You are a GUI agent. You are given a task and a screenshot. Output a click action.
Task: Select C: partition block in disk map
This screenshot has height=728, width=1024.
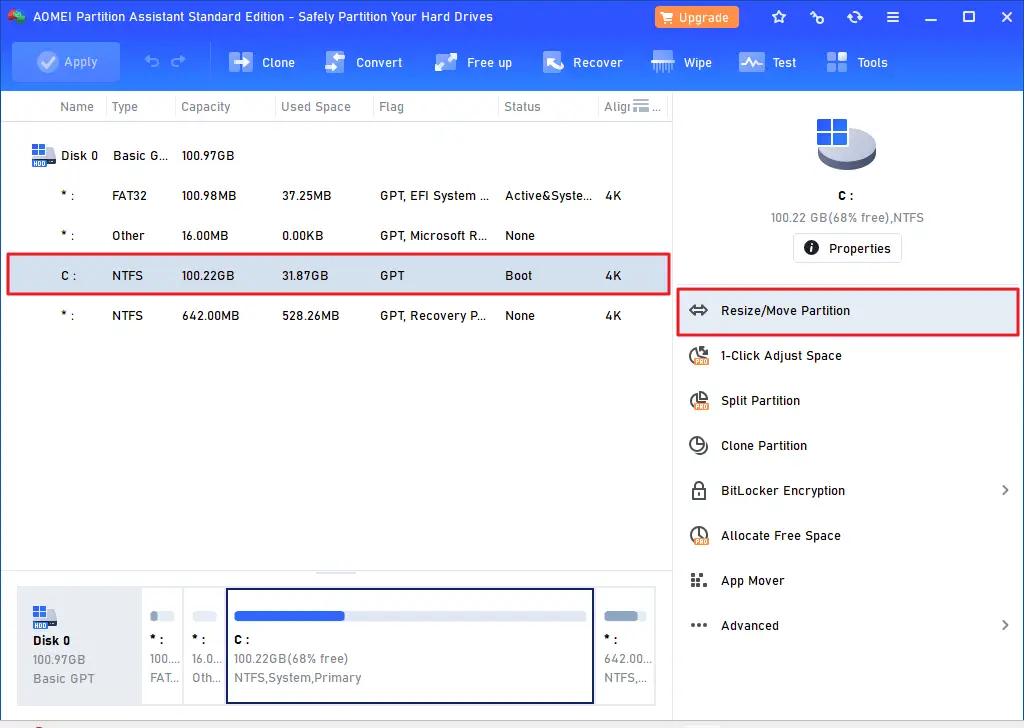pos(409,646)
